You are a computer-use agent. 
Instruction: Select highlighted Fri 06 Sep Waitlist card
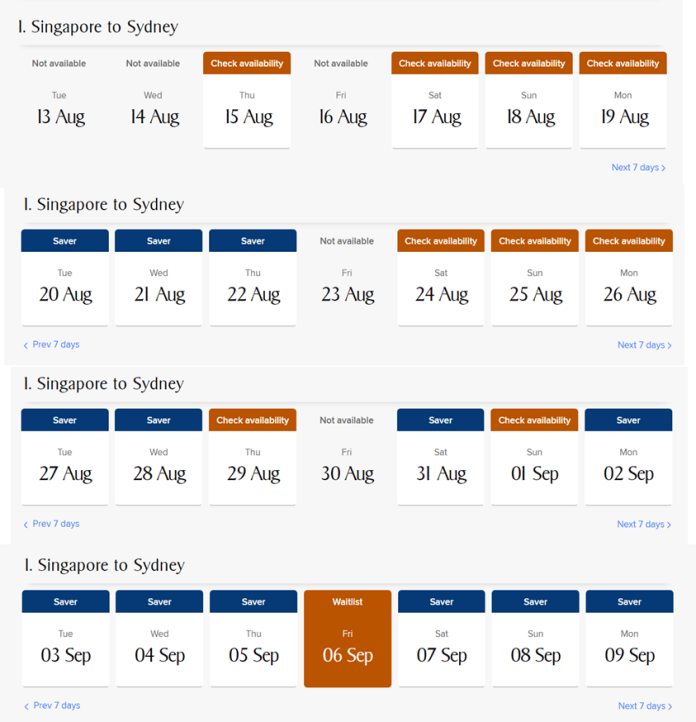(x=347, y=639)
